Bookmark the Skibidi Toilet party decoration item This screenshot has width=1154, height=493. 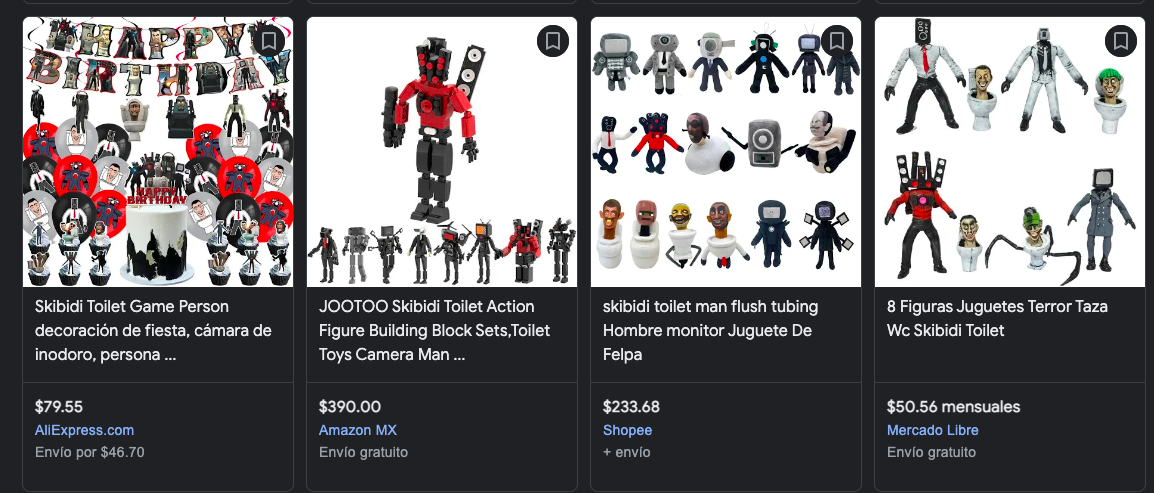[269, 41]
